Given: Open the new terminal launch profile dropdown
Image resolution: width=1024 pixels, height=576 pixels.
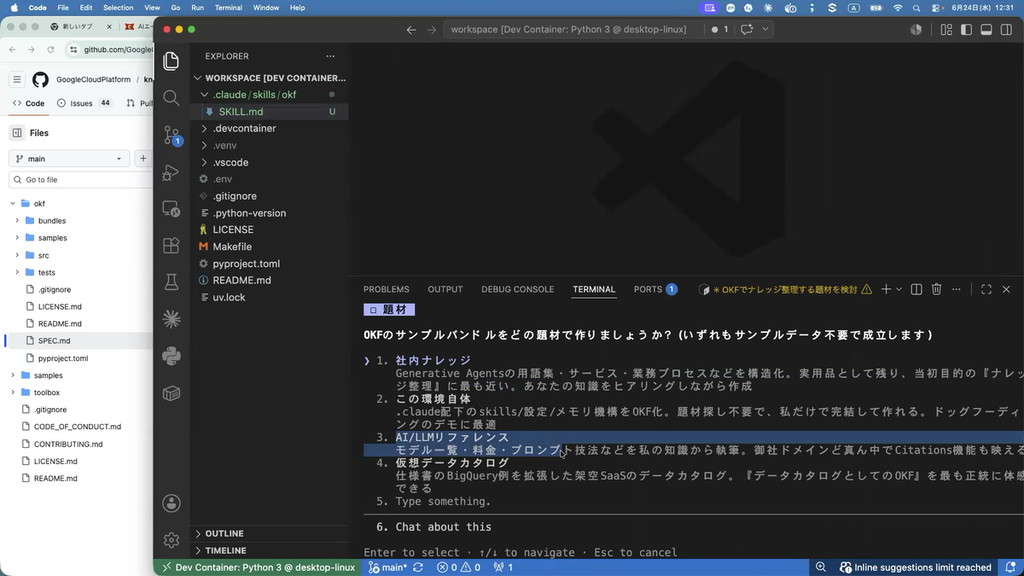Looking at the screenshot, I should (x=899, y=289).
